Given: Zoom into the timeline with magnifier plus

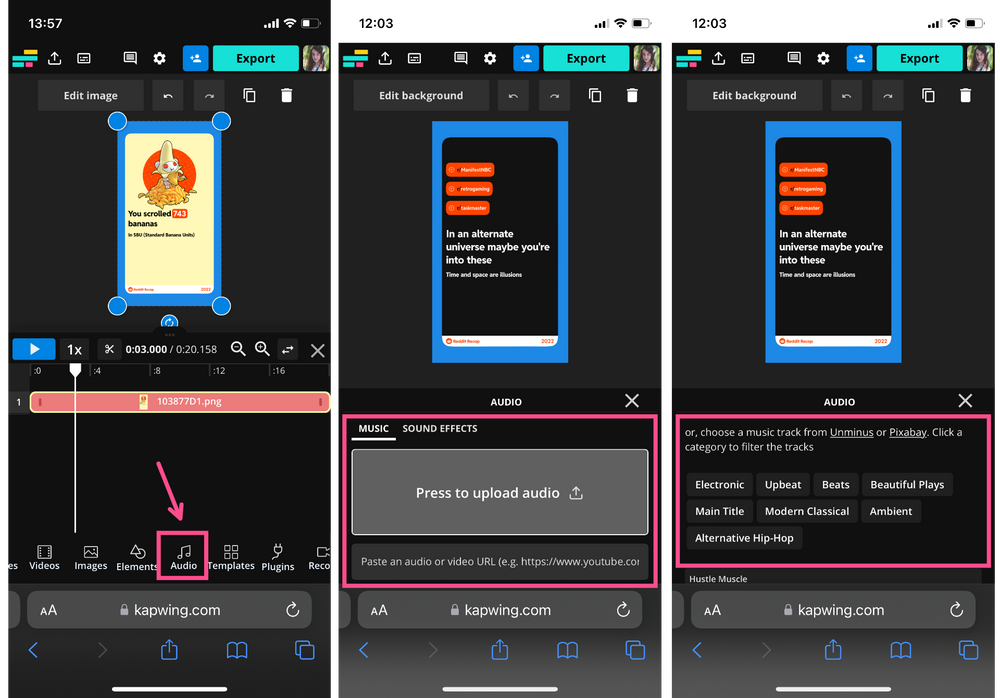Looking at the screenshot, I should pos(262,349).
